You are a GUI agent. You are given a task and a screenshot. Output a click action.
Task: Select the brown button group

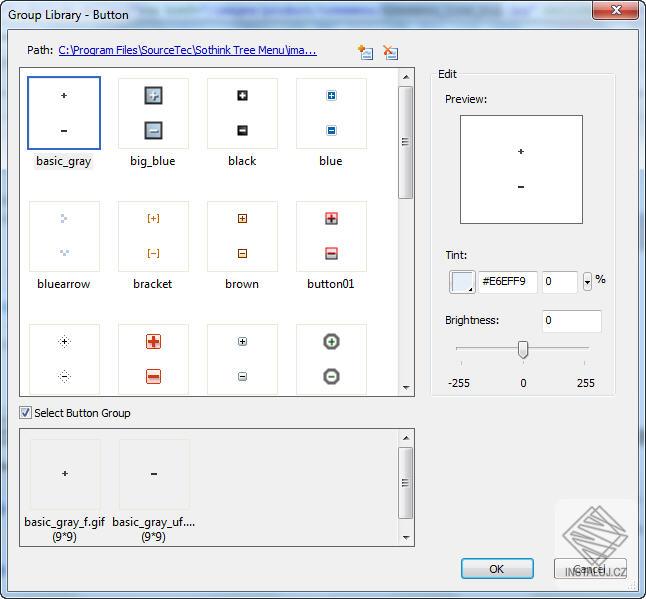point(242,236)
